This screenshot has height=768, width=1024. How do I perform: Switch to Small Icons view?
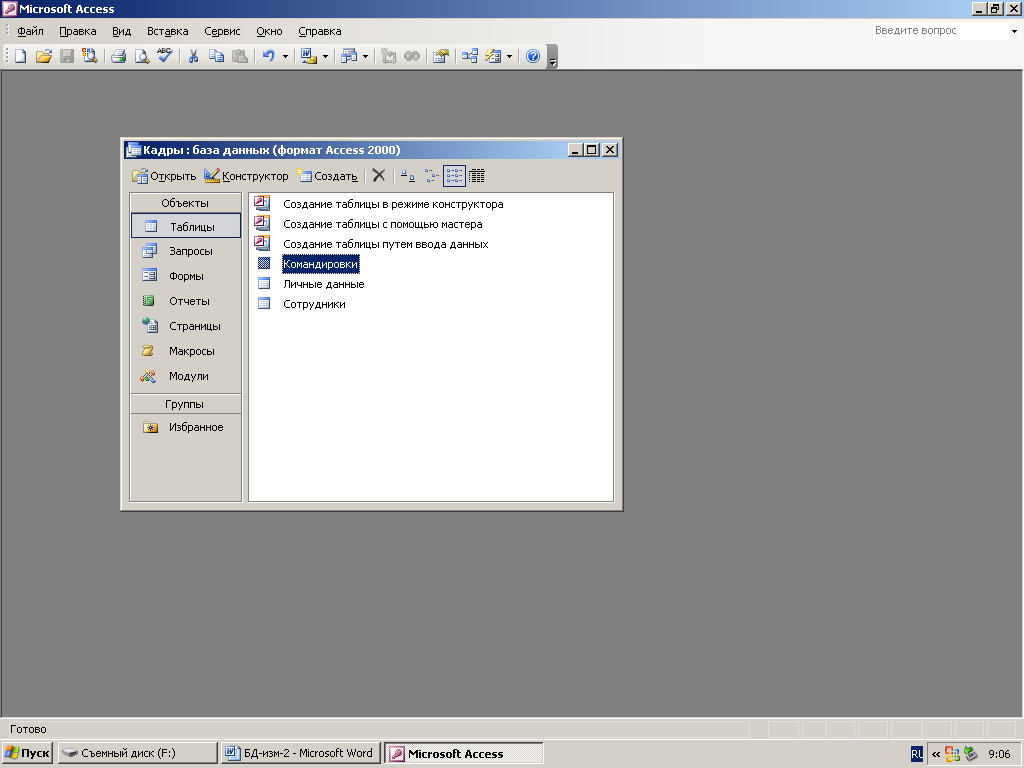point(431,176)
